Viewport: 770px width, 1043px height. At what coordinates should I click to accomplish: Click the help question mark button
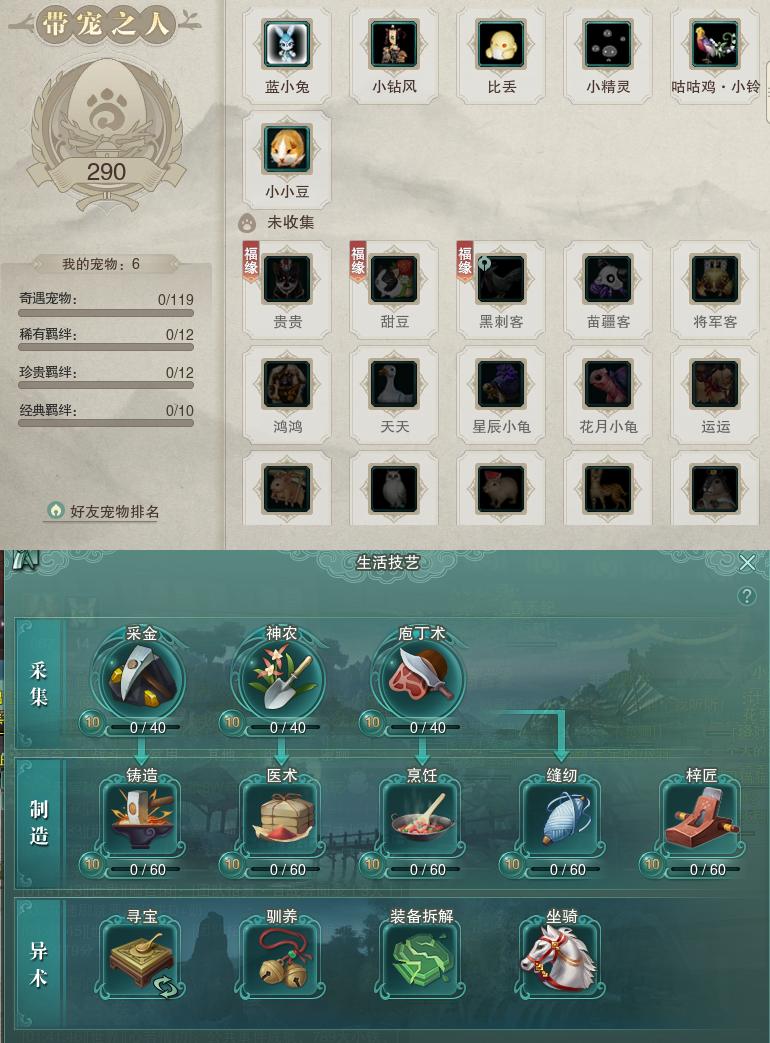(x=747, y=595)
